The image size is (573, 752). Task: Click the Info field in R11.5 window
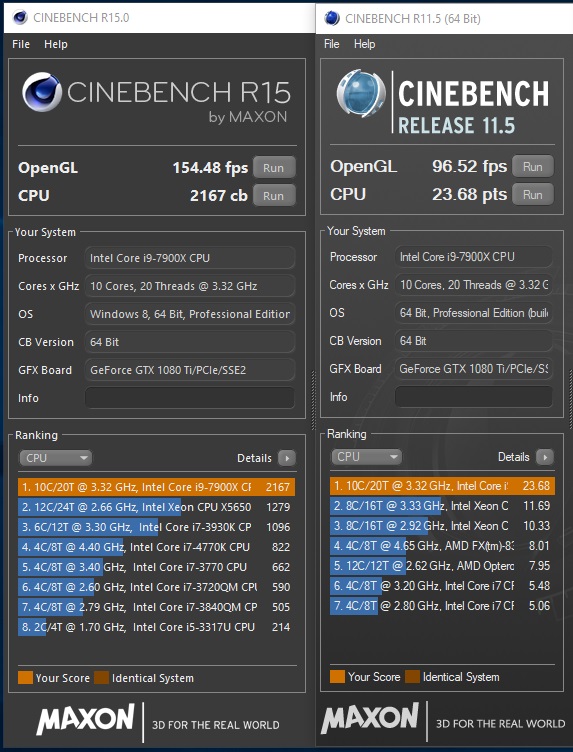473,397
